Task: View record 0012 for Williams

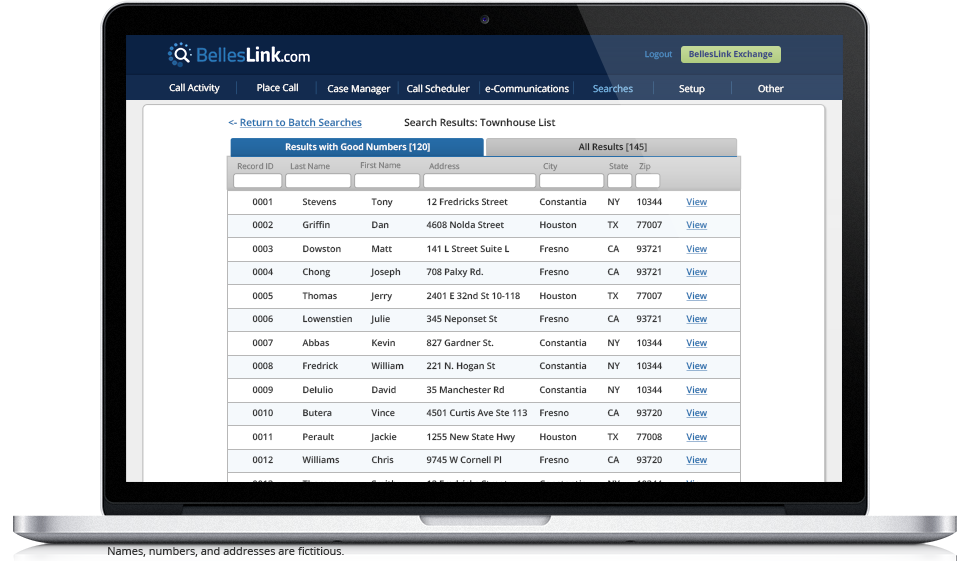Action: [696, 460]
